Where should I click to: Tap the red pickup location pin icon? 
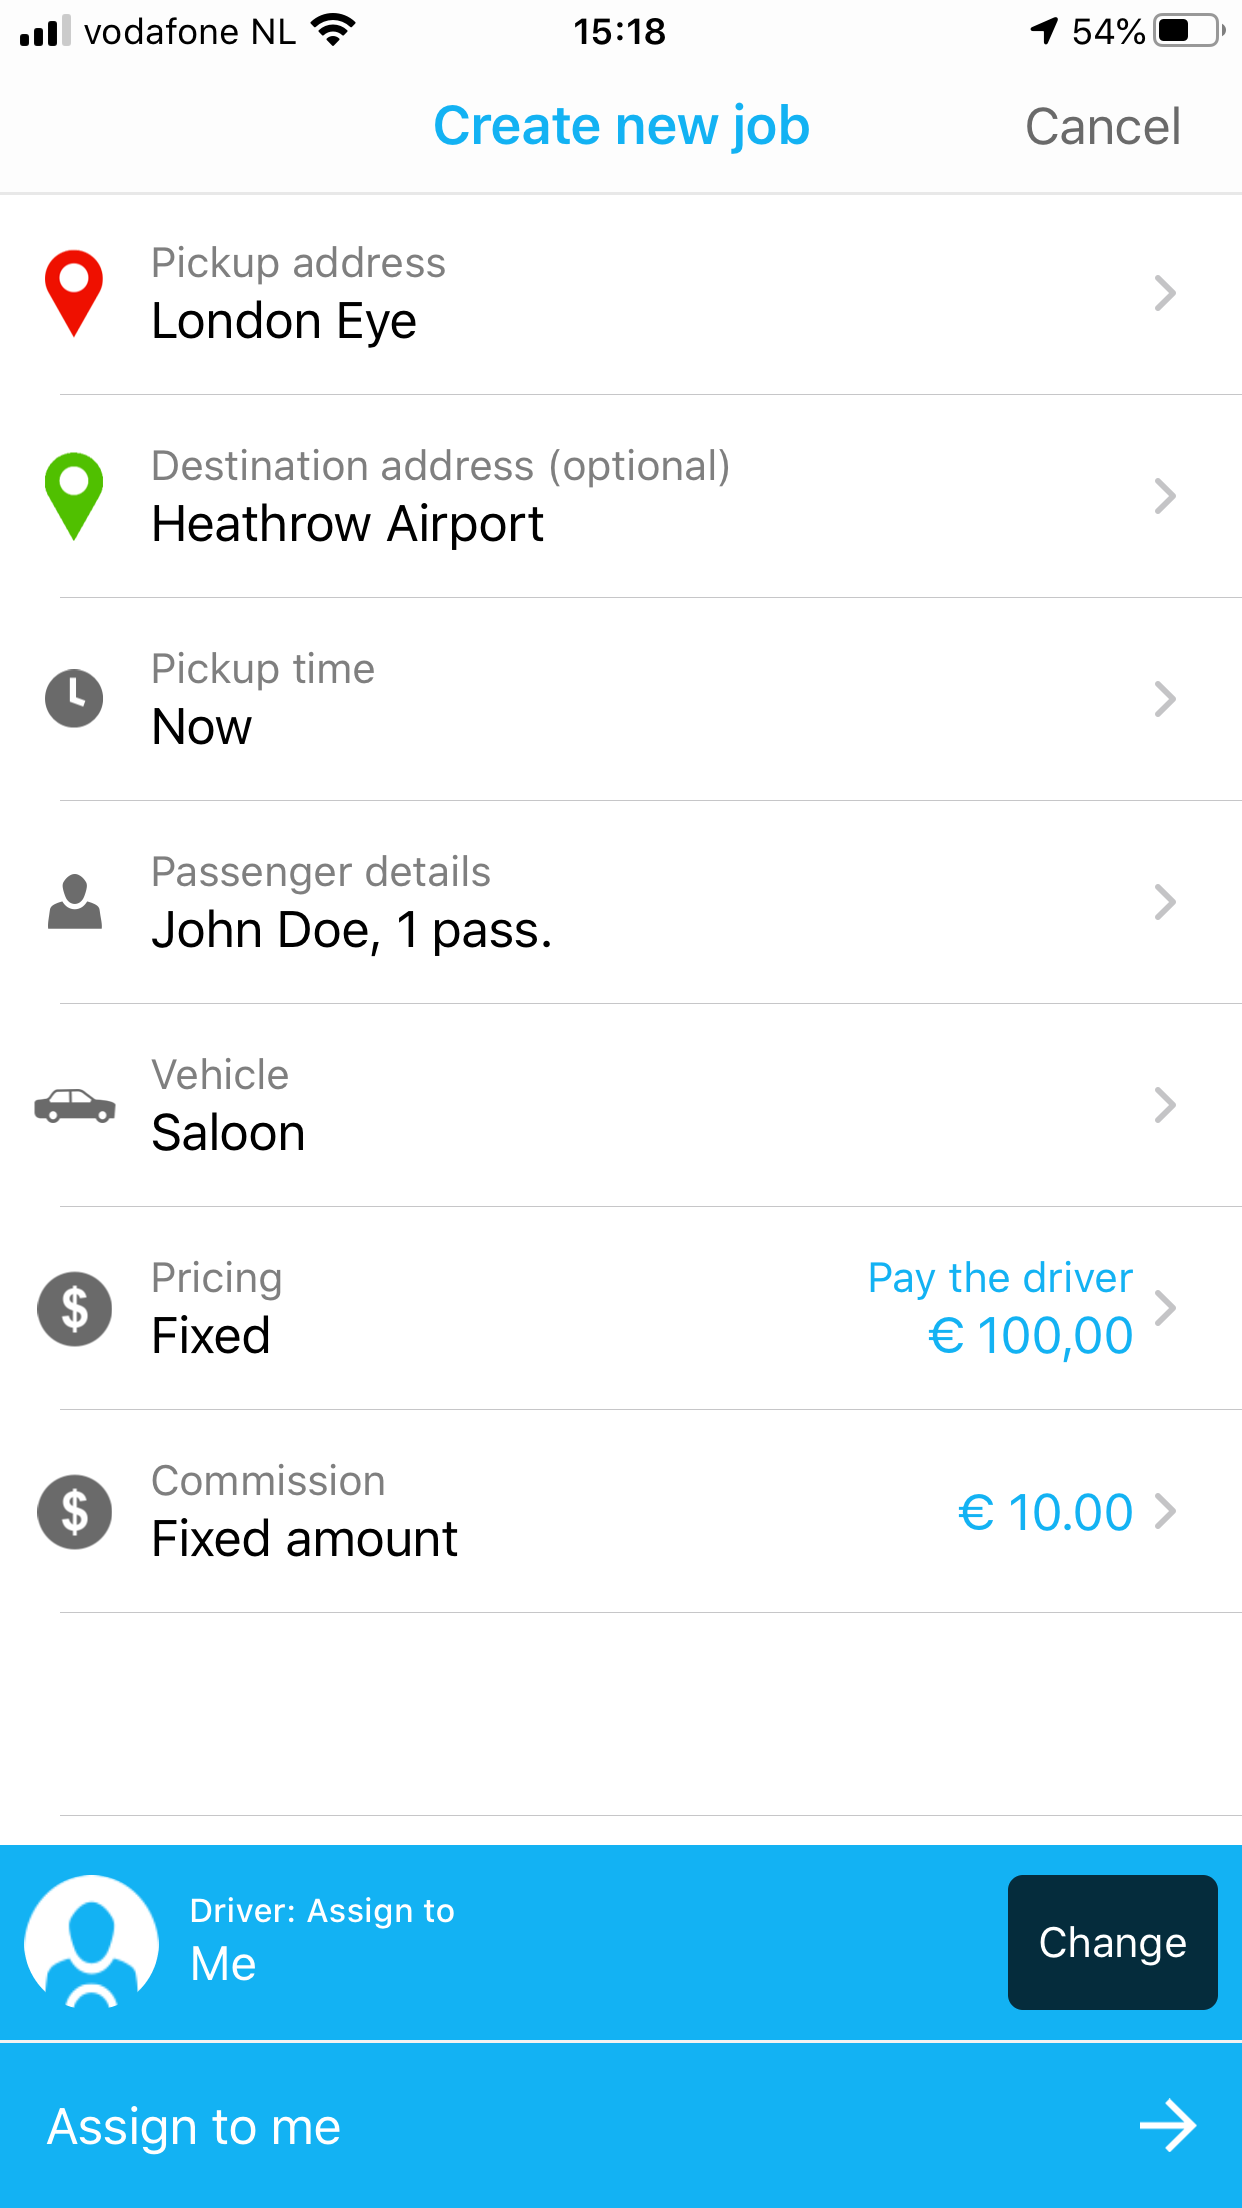click(74, 291)
